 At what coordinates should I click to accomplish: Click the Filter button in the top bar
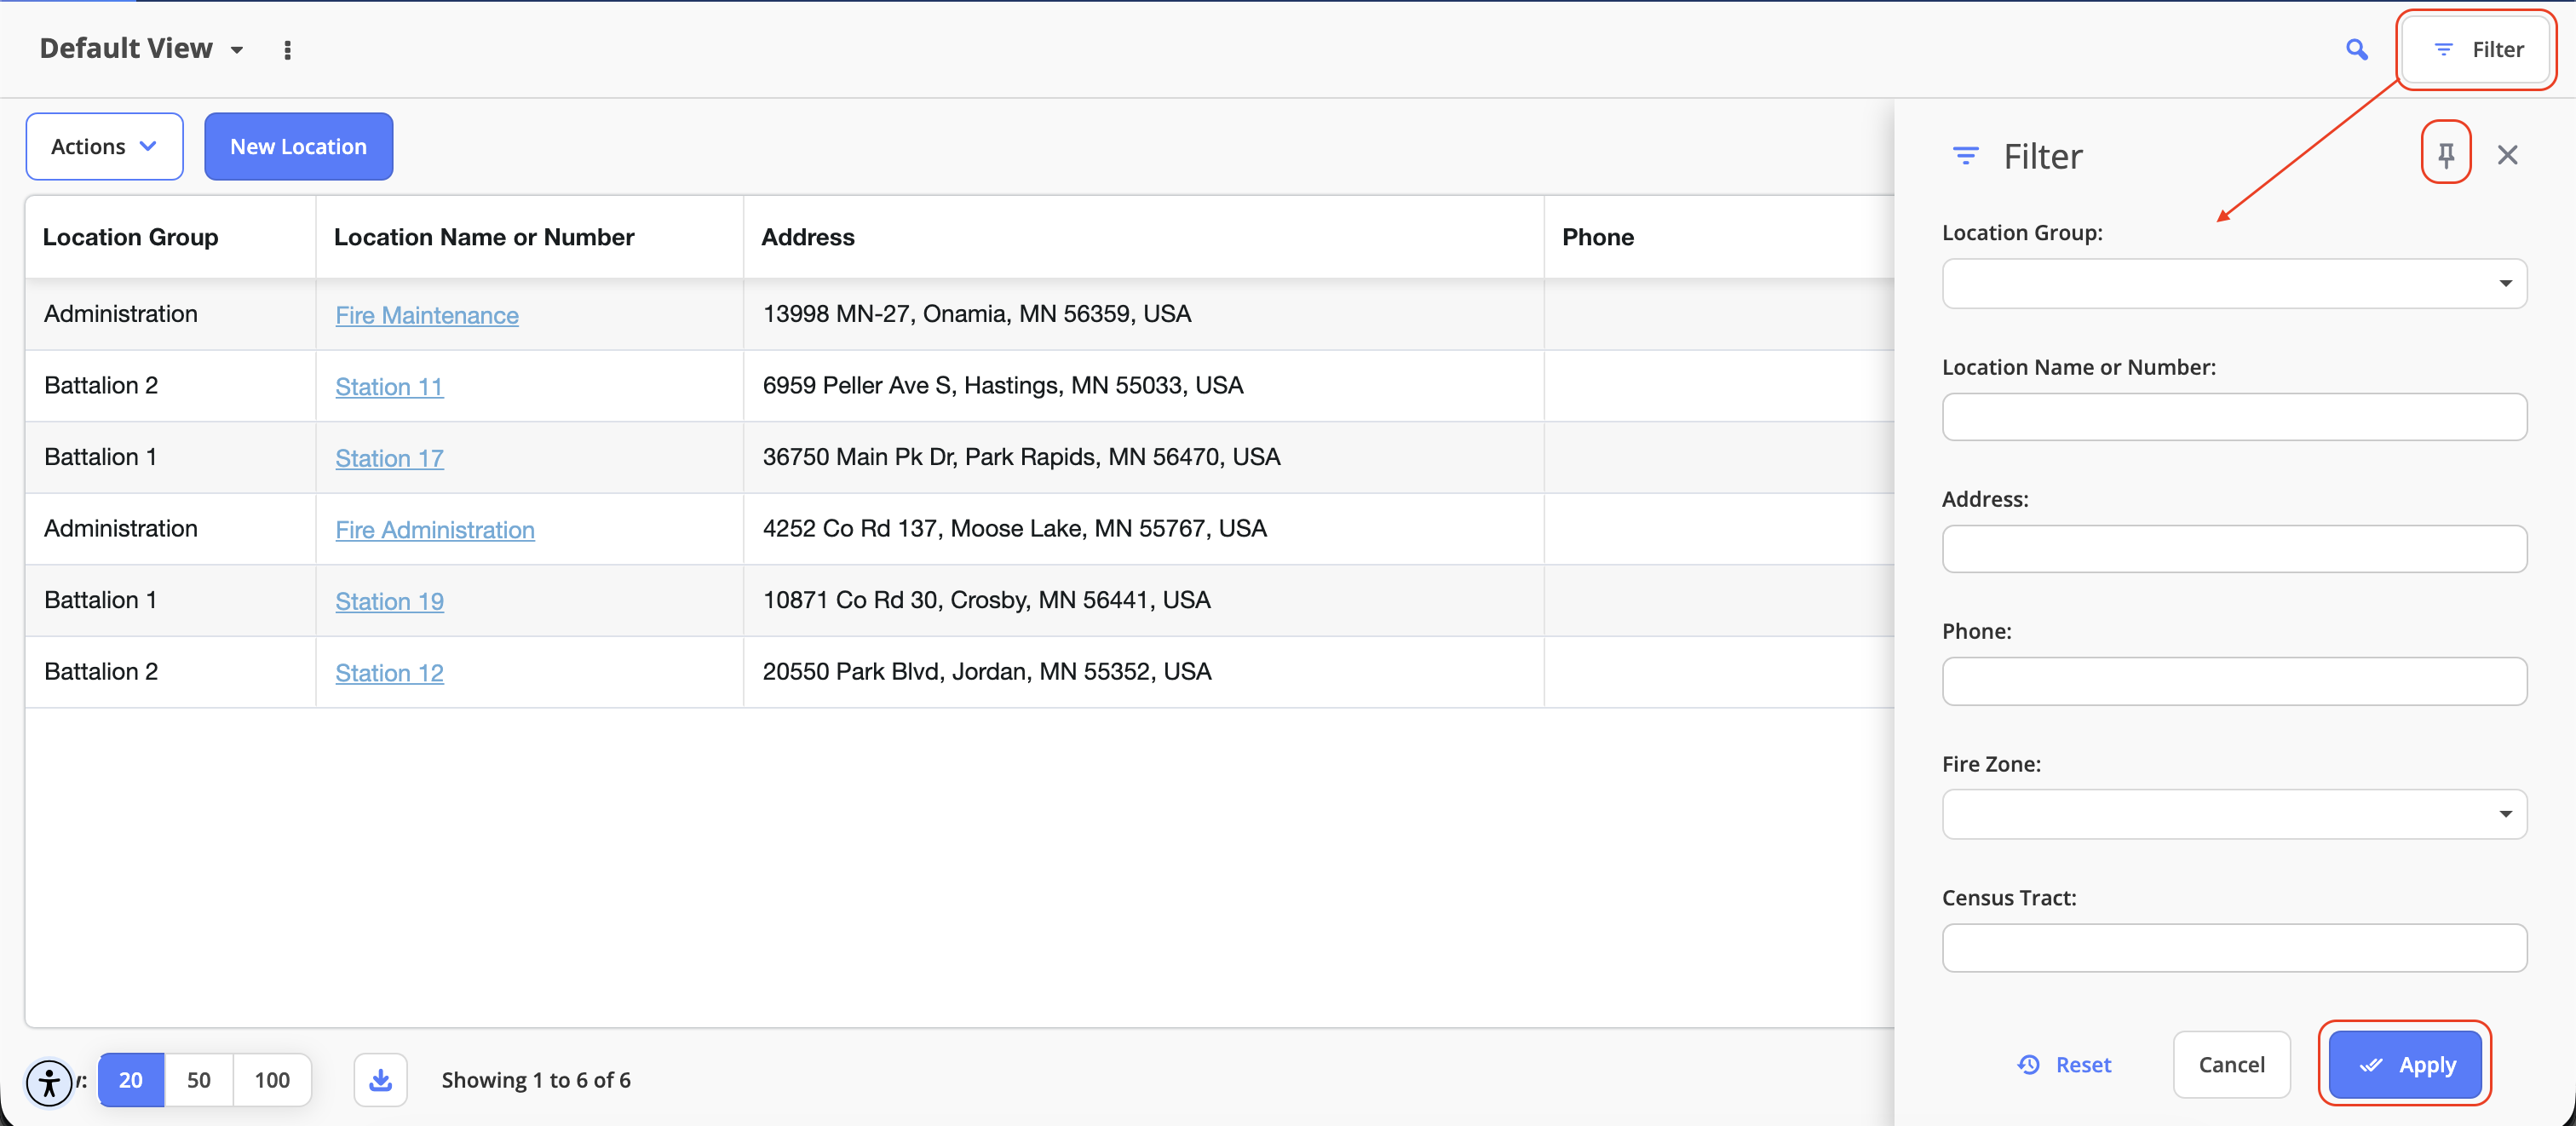[2476, 49]
